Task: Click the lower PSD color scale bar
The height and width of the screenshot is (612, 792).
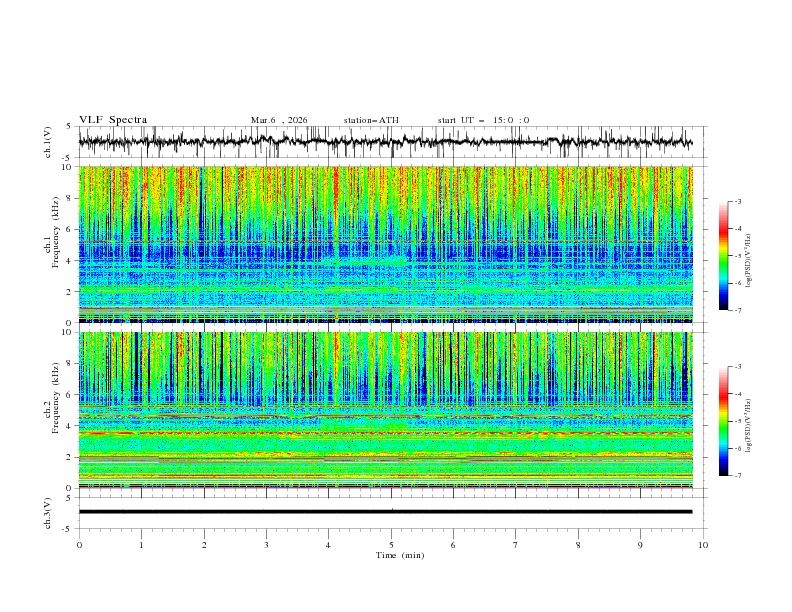Action: coord(723,421)
